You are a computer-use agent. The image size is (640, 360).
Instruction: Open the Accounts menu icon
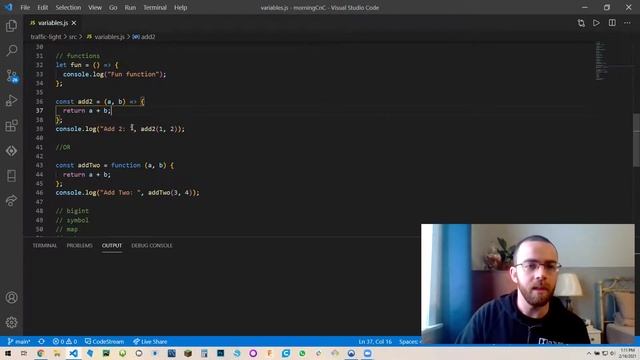(11, 298)
